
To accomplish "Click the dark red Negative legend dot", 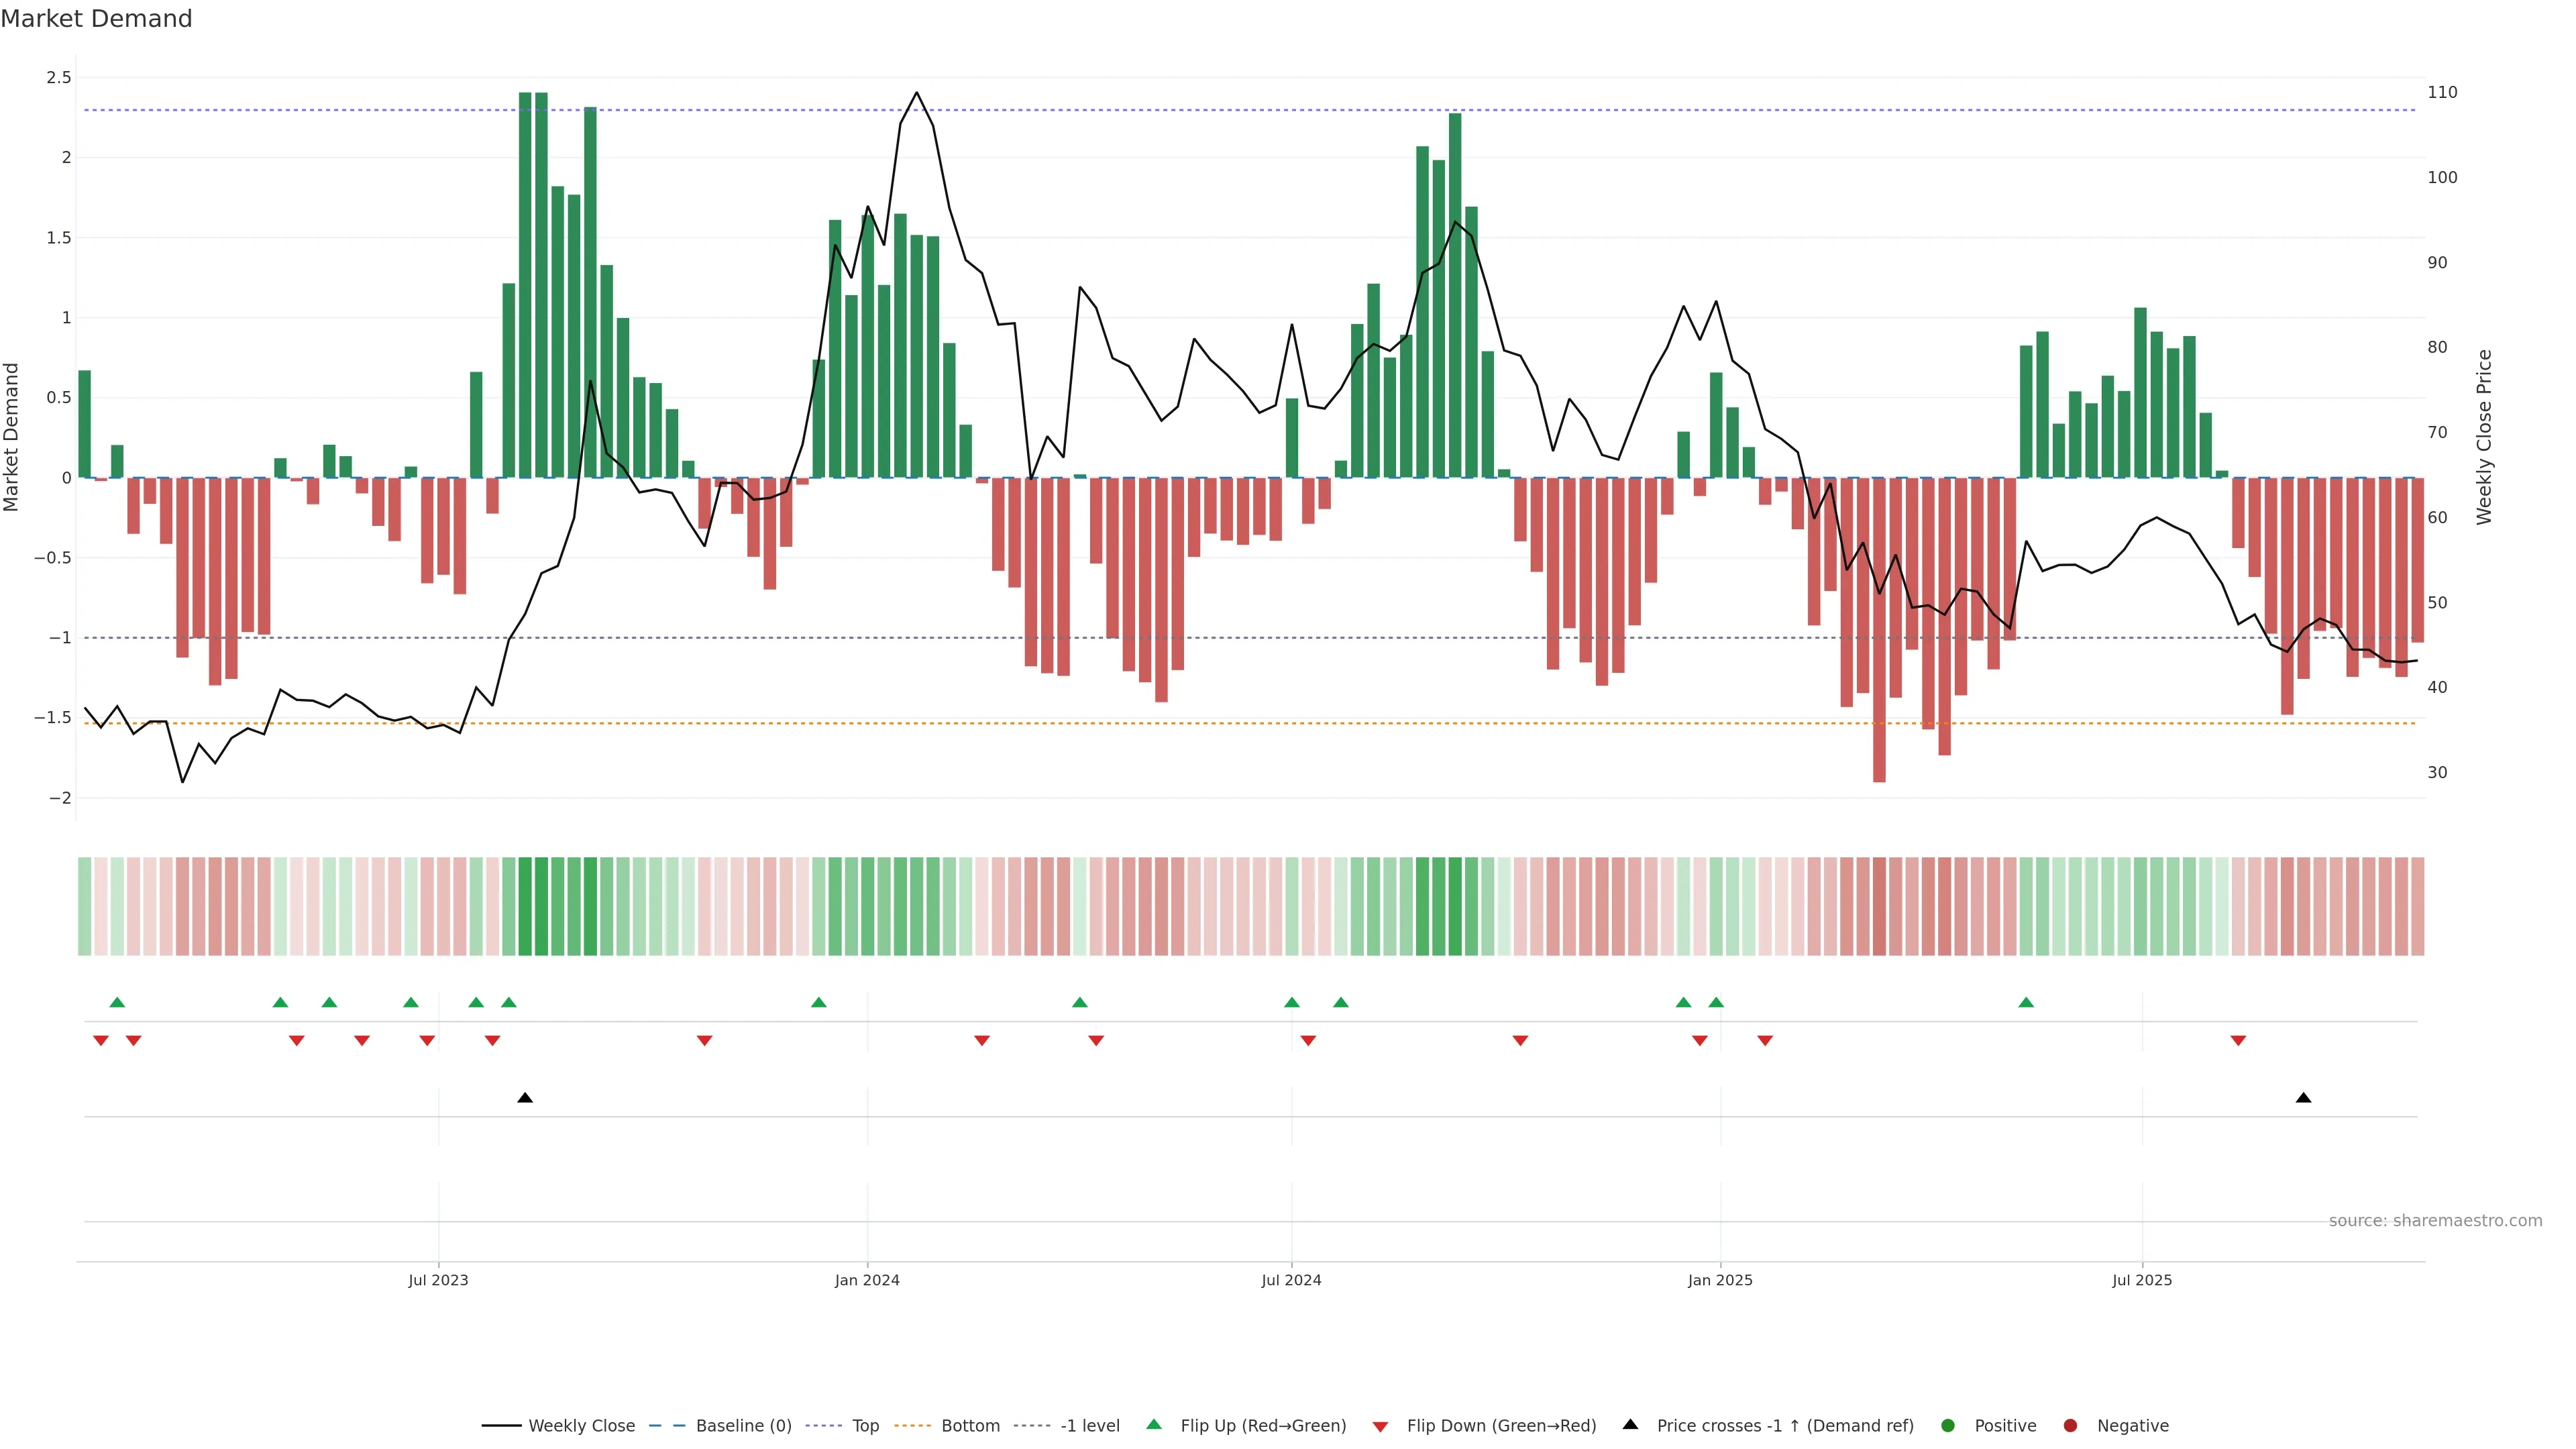I will 2070,1426.
